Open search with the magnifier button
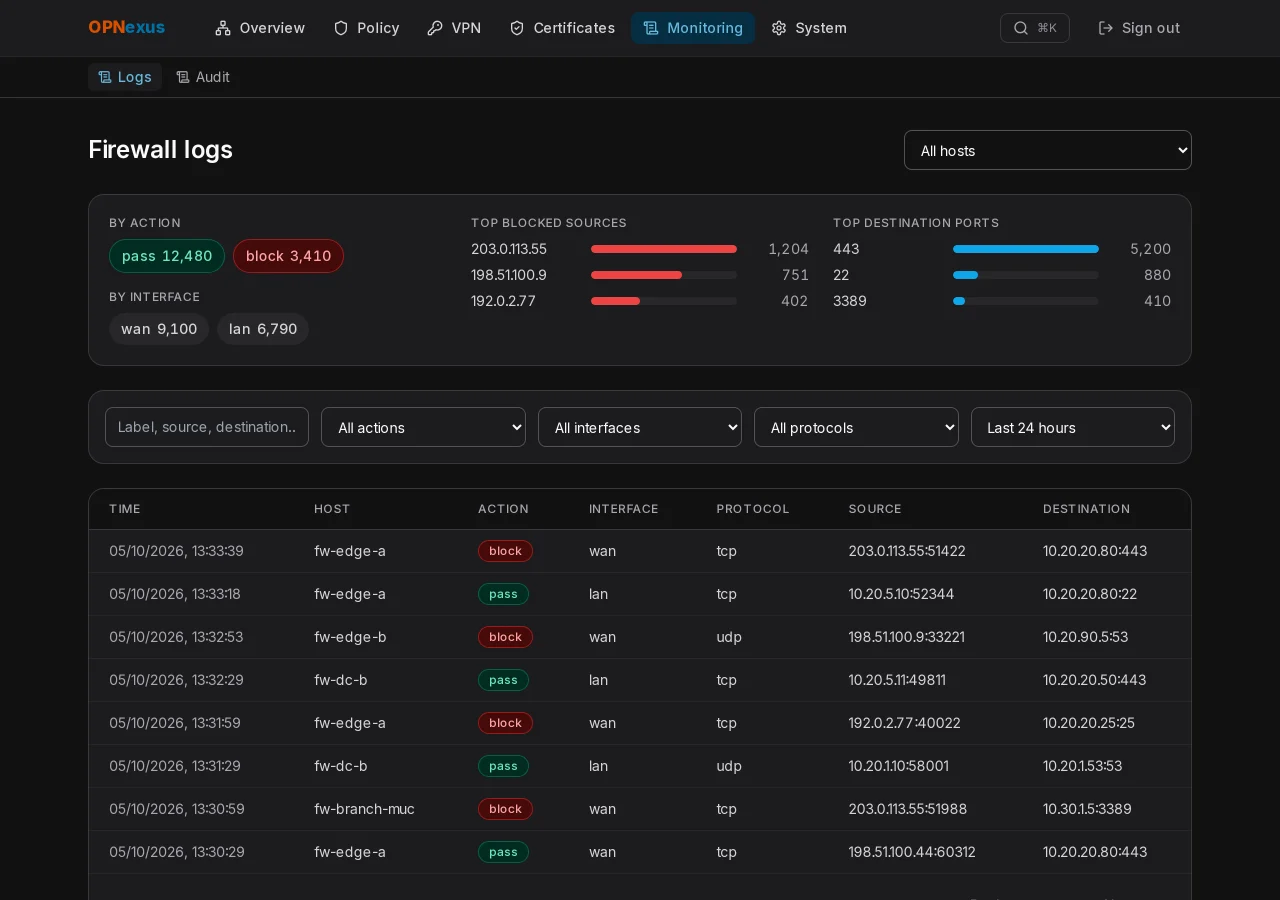The image size is (1280, 900). [x=1035, y=28]
